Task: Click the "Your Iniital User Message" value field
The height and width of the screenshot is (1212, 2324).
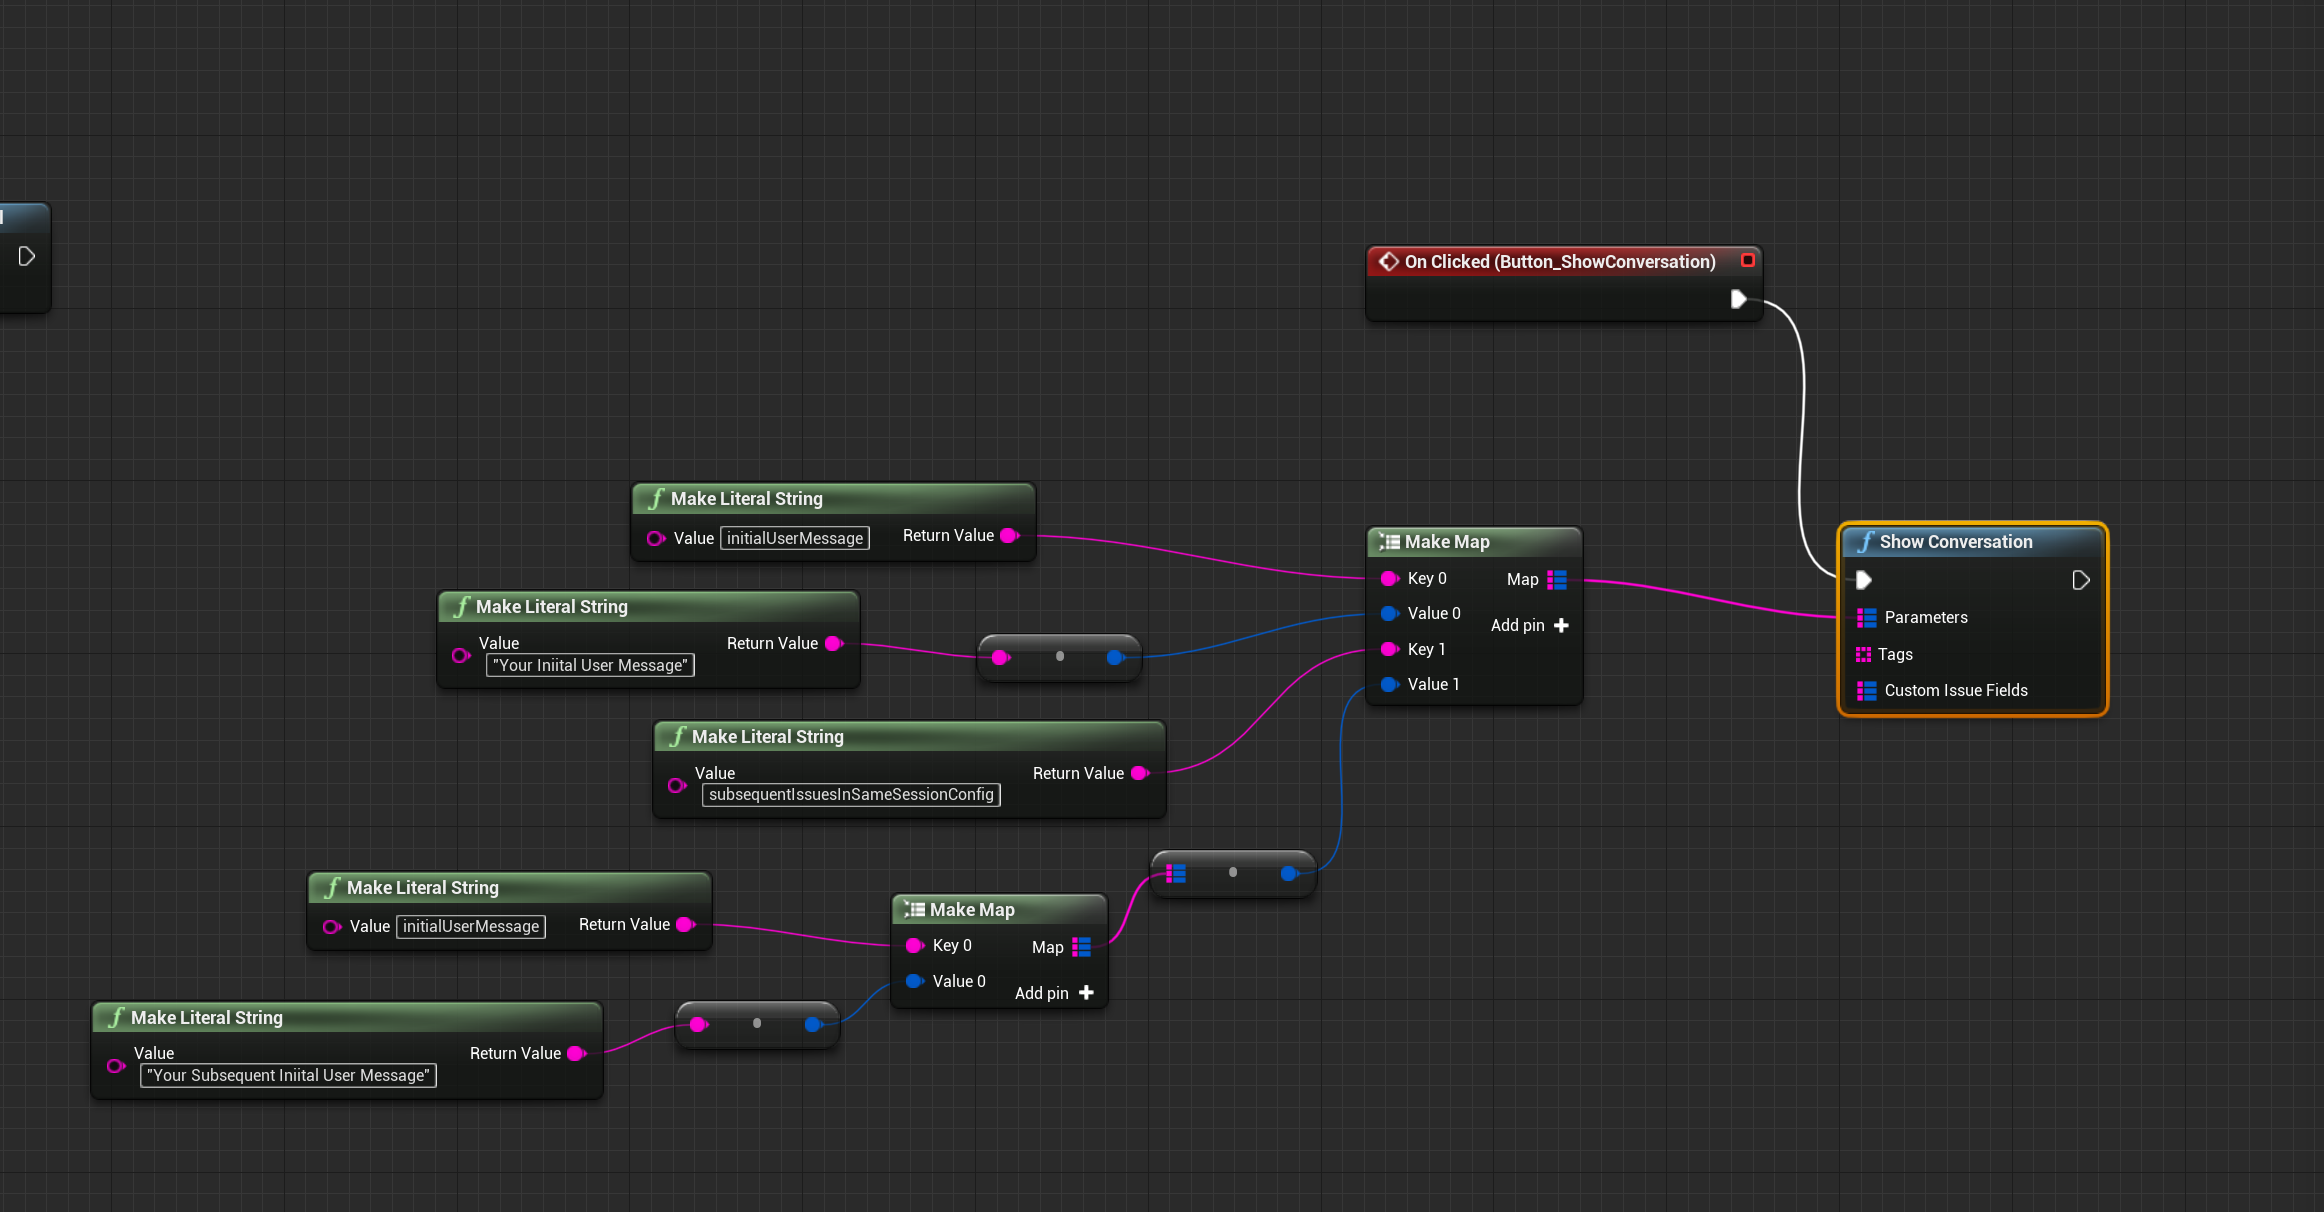Action: (x=590, y=666)
